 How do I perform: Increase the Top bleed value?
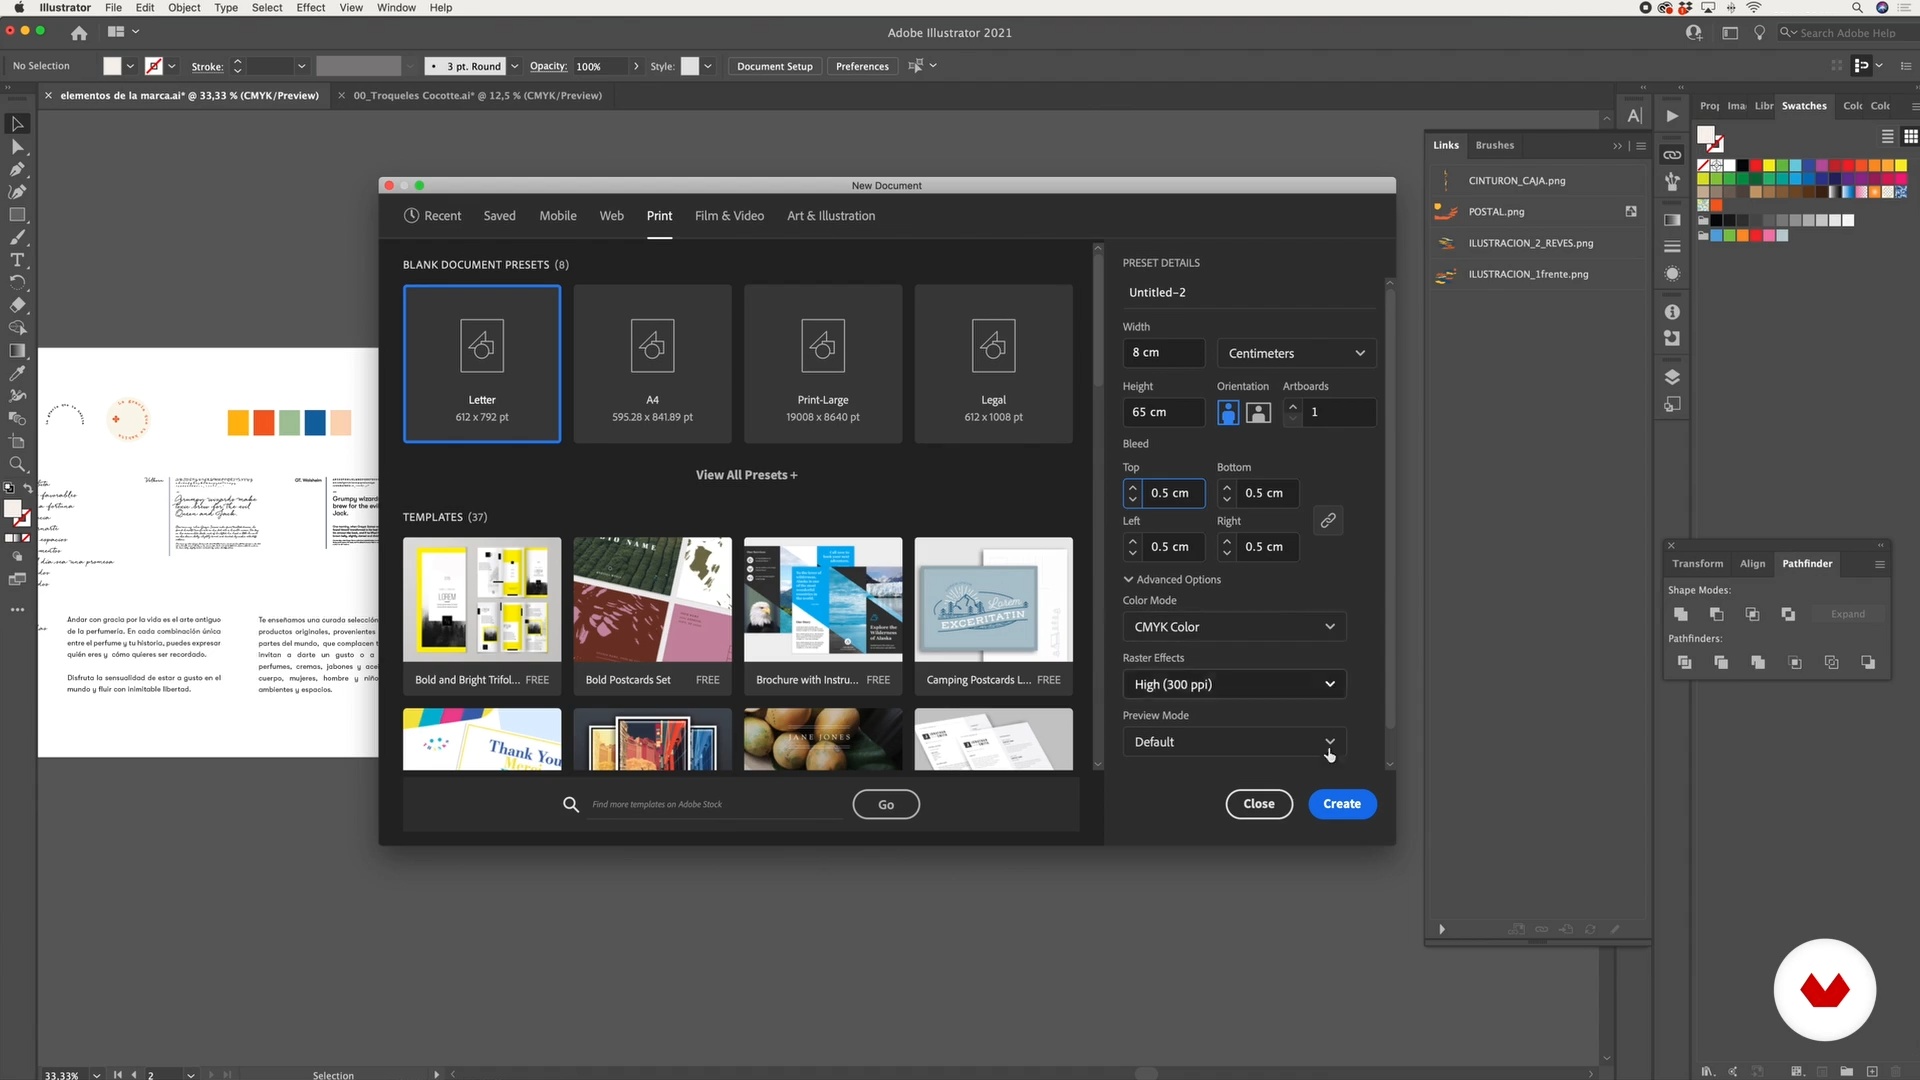1133,488
